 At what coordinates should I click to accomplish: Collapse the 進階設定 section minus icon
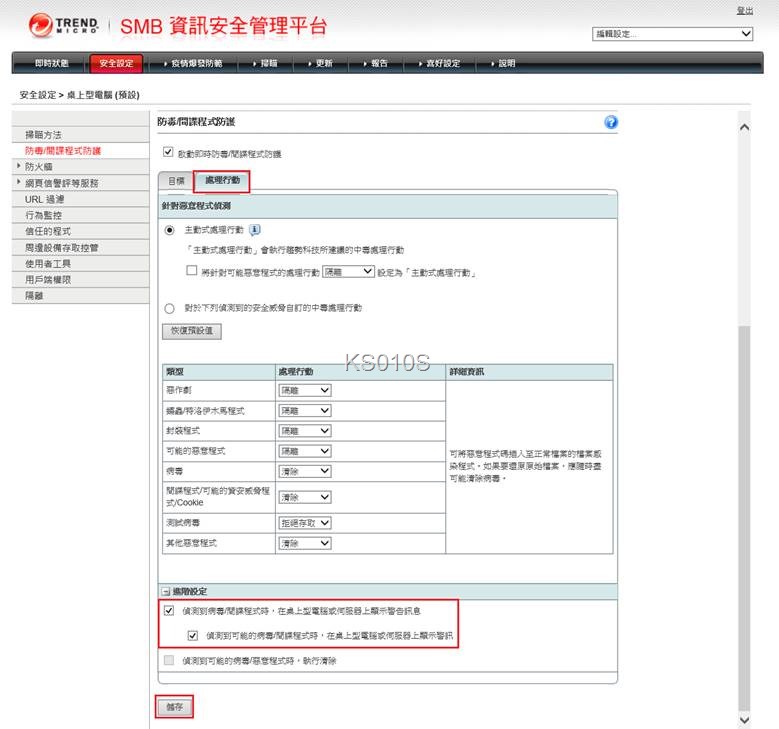point(166,591)
